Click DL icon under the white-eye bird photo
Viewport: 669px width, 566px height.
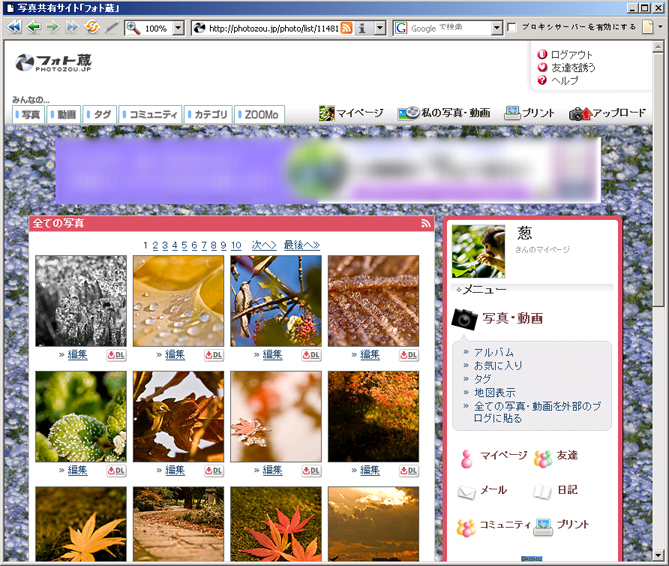point(214,471)
